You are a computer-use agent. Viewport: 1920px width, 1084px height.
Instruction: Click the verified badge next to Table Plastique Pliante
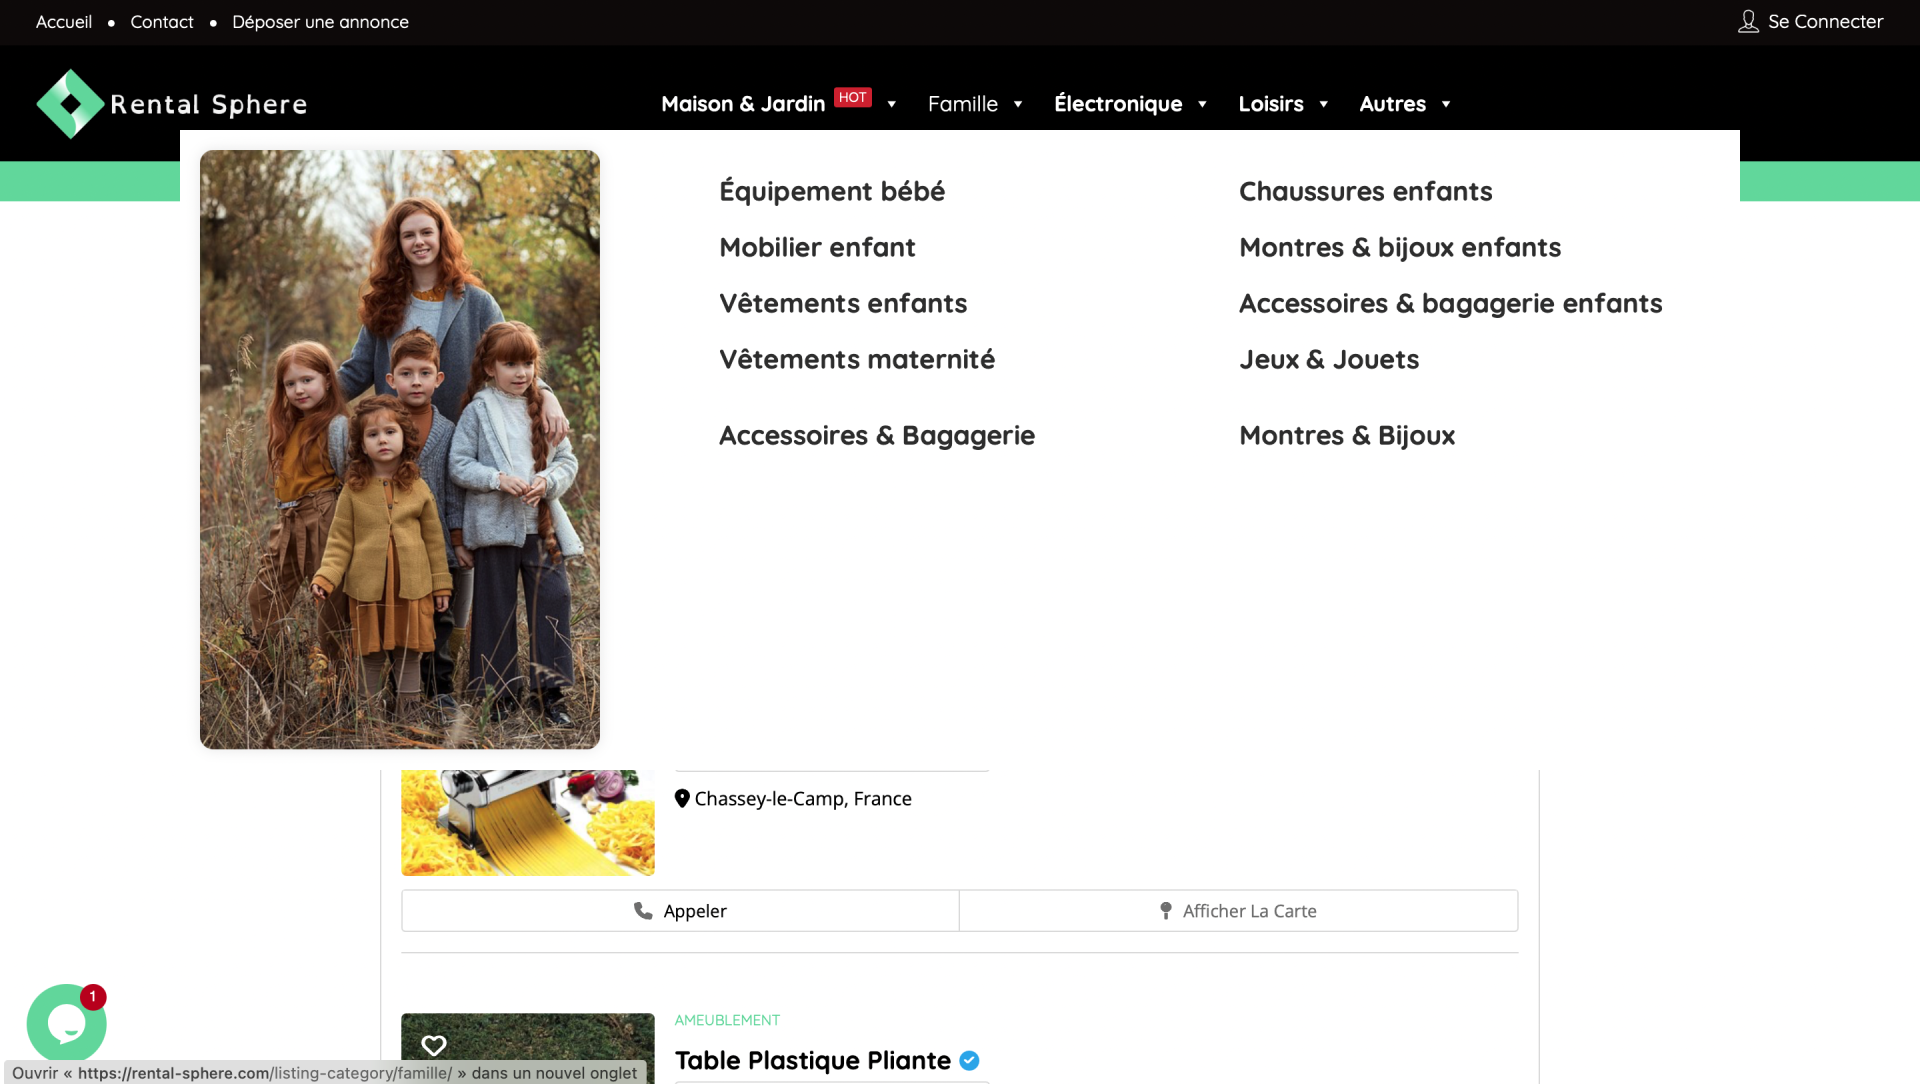coord(969,1061)
